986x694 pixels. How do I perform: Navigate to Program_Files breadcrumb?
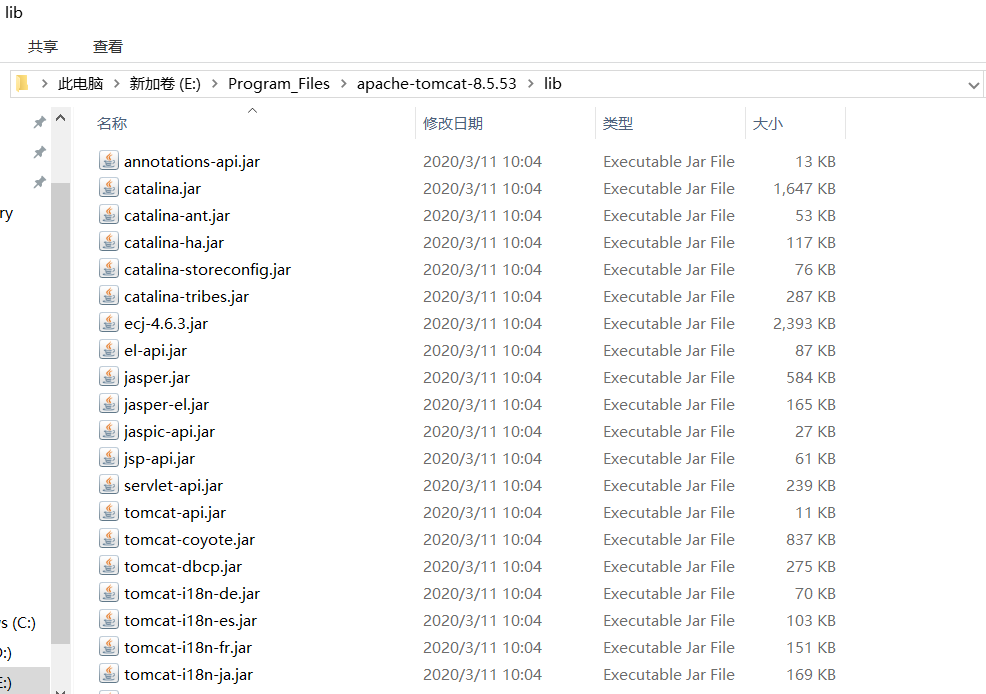(x=279, y=84)
